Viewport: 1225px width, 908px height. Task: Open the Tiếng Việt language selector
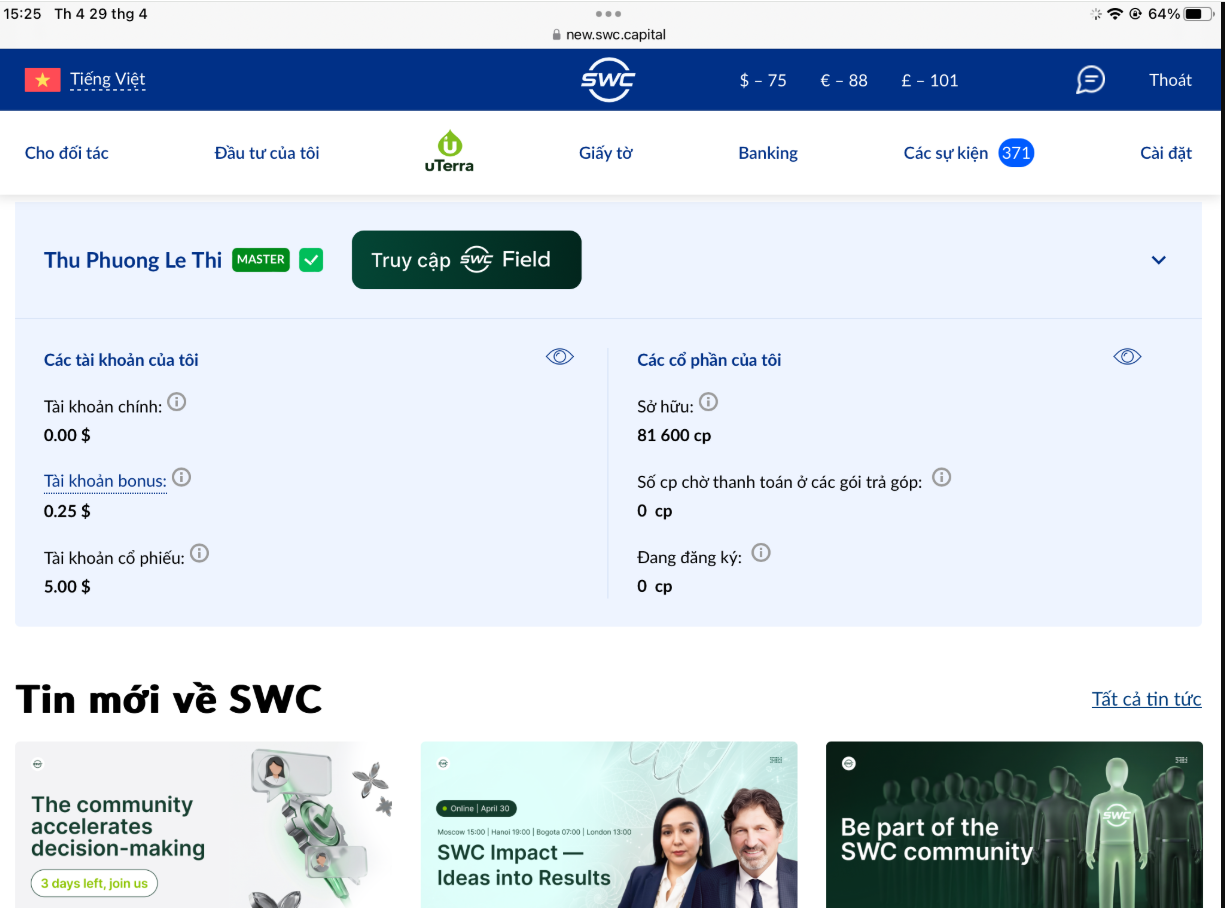[x=108, y=80]
